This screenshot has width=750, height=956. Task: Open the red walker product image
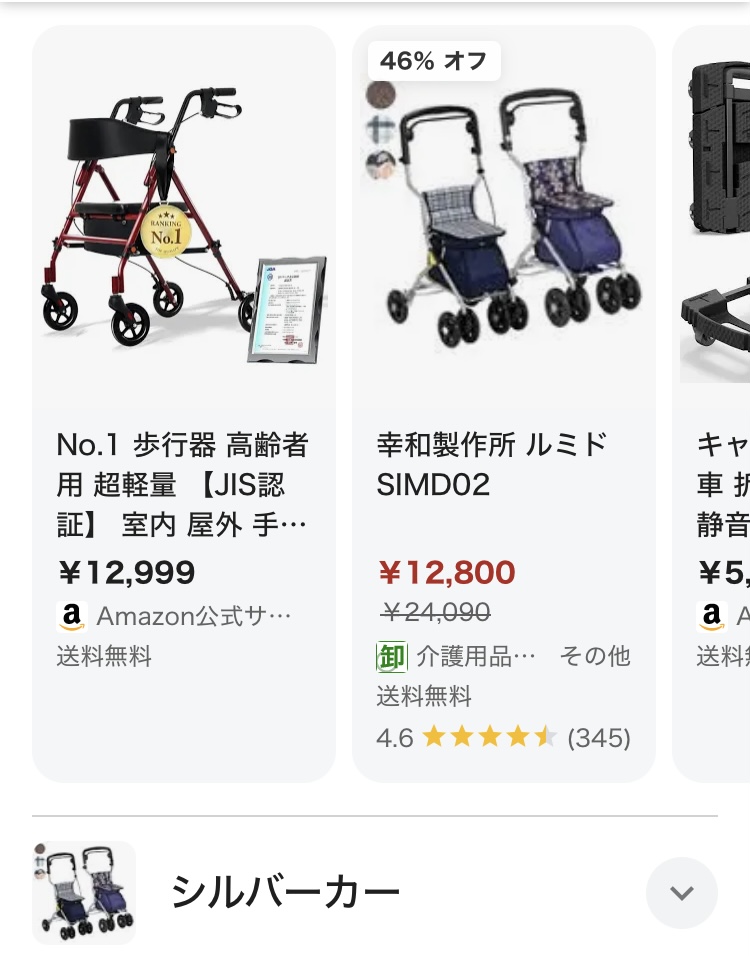(x=184, y=216)
